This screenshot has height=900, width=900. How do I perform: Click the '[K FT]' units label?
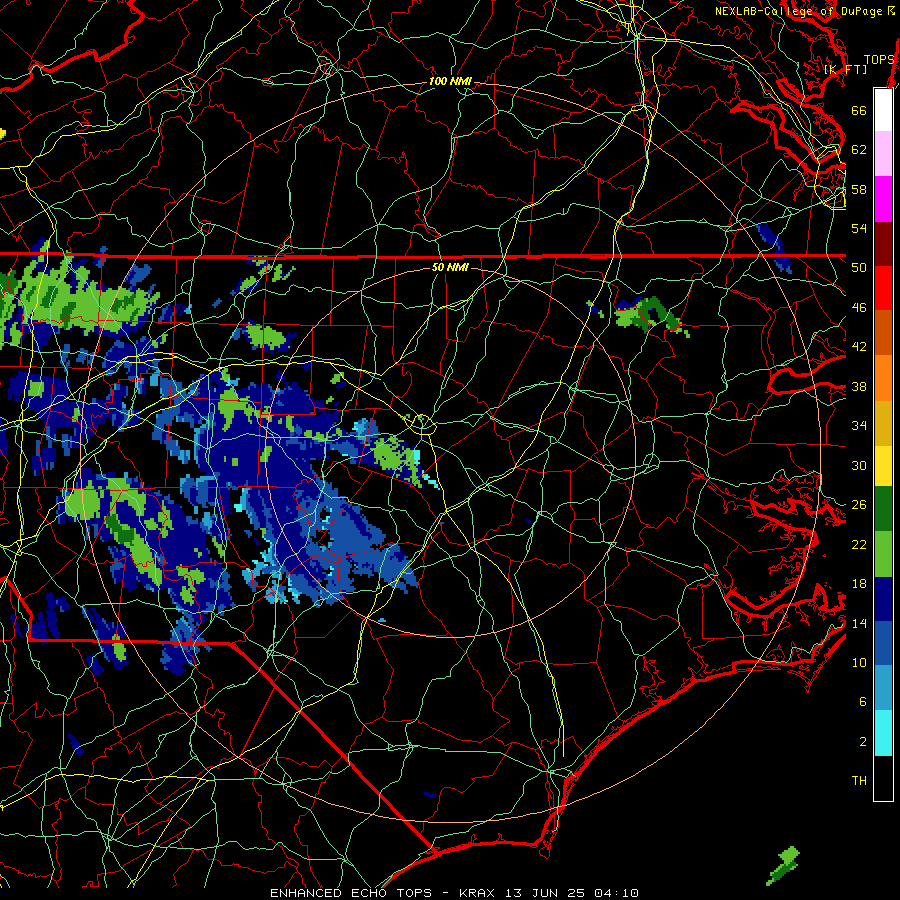click(x=845, y=69)
